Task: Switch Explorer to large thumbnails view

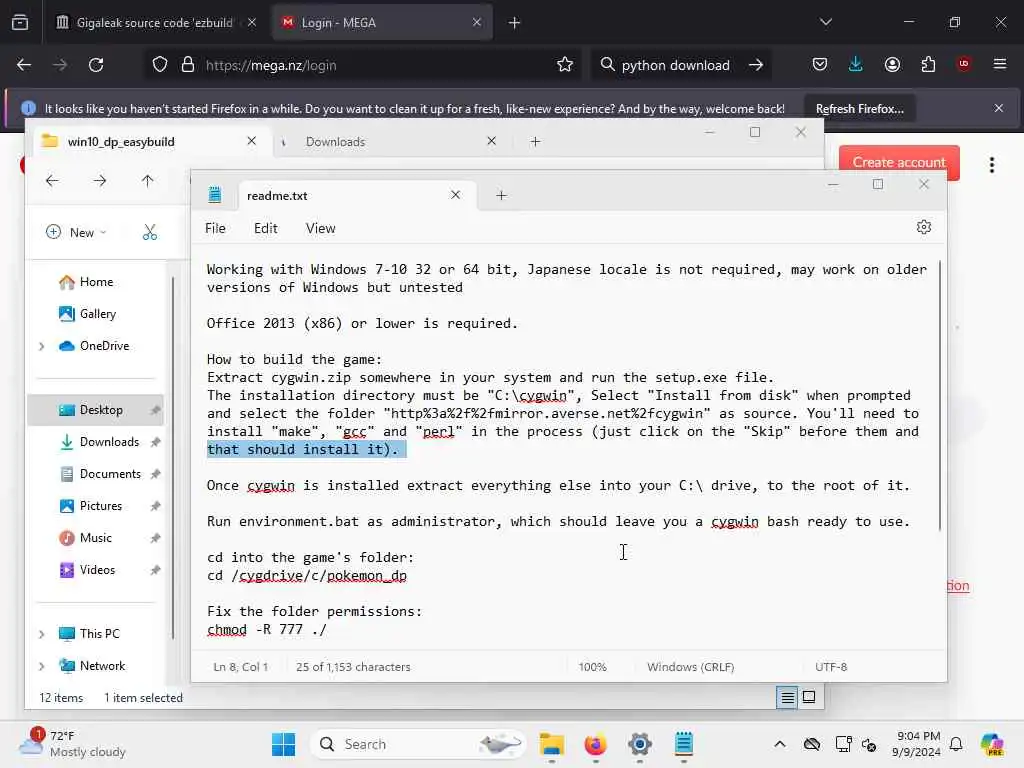Action: click(x=808, y=697)
